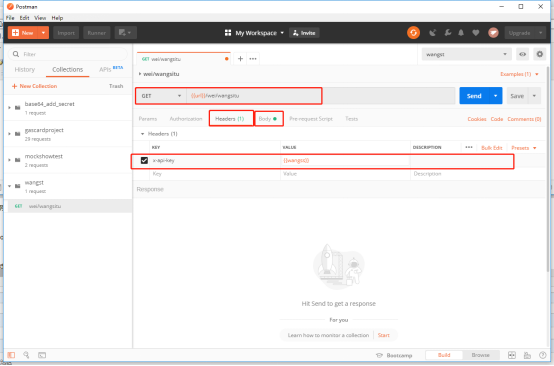
Task: Switch to the Body tab
Action: (x=267, y=119)
